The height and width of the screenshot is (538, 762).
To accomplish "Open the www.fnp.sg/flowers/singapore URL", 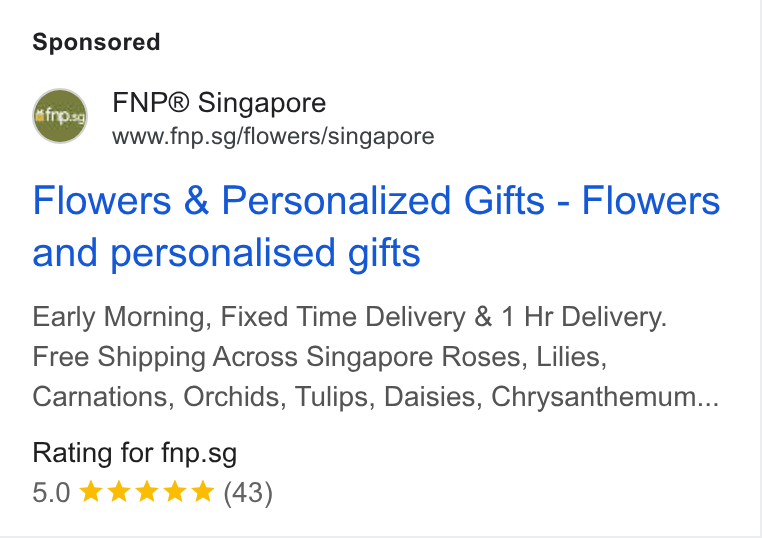I will pyautogui.click(x=273, y=137).
